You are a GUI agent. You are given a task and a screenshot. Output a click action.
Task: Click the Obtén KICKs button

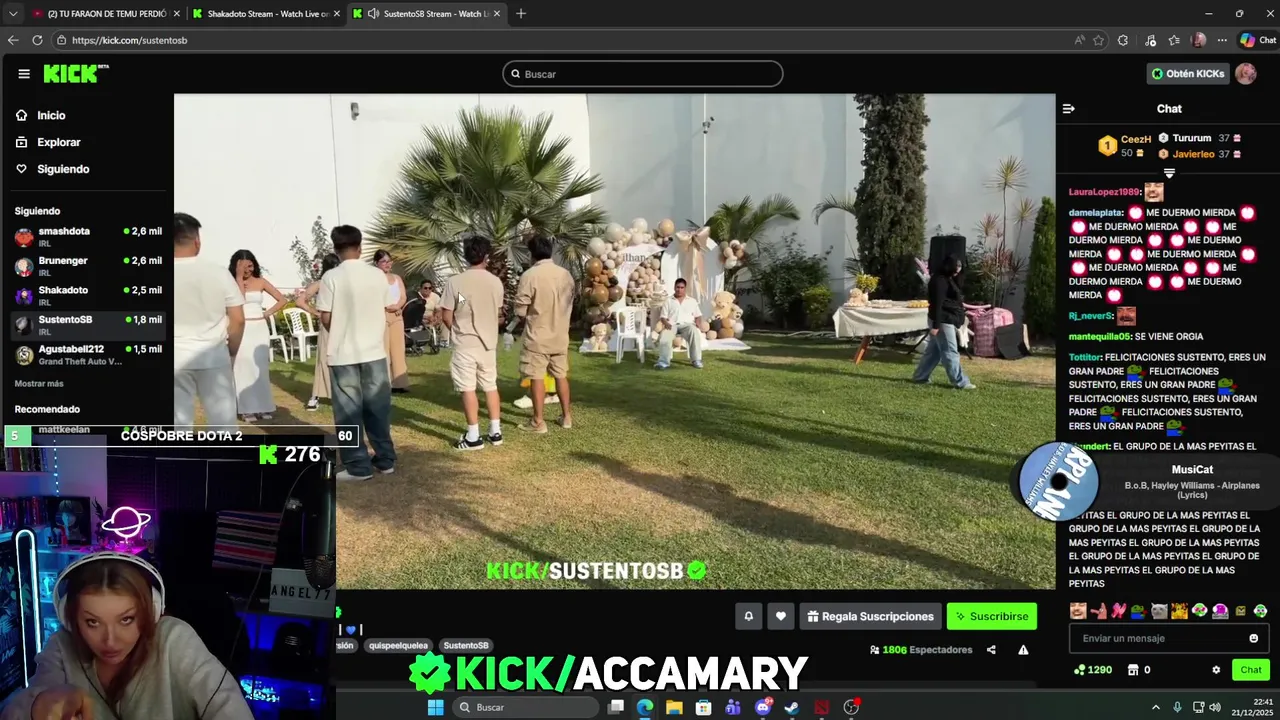[x=1187, y=74]
